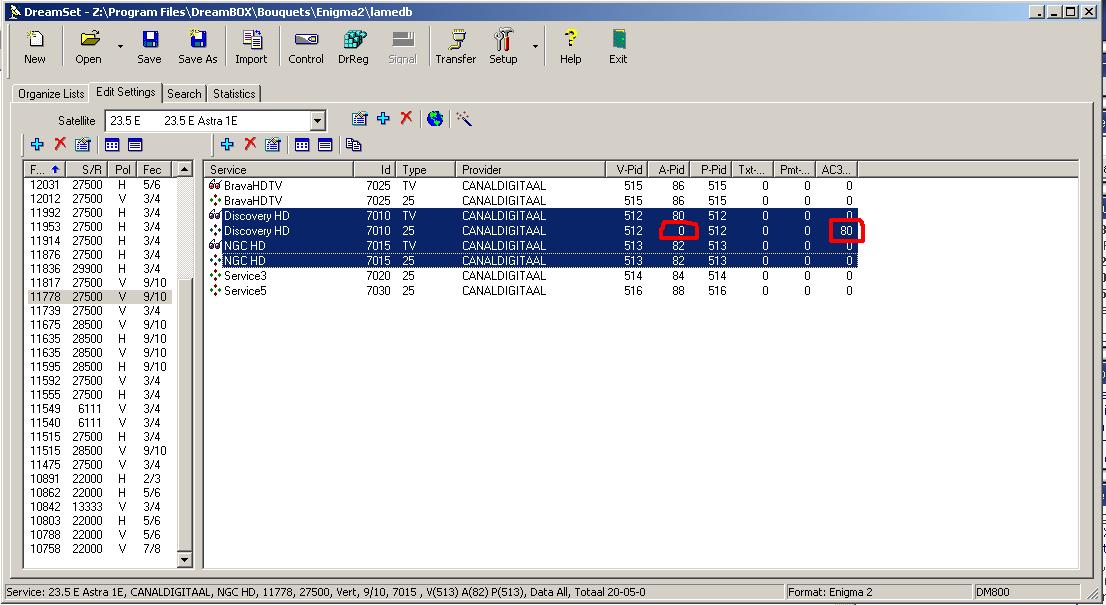Add a transponder using the plus icon
The width and height of the screenshot is (1106, 605).
pyautogui.click(x=37, y=145)
